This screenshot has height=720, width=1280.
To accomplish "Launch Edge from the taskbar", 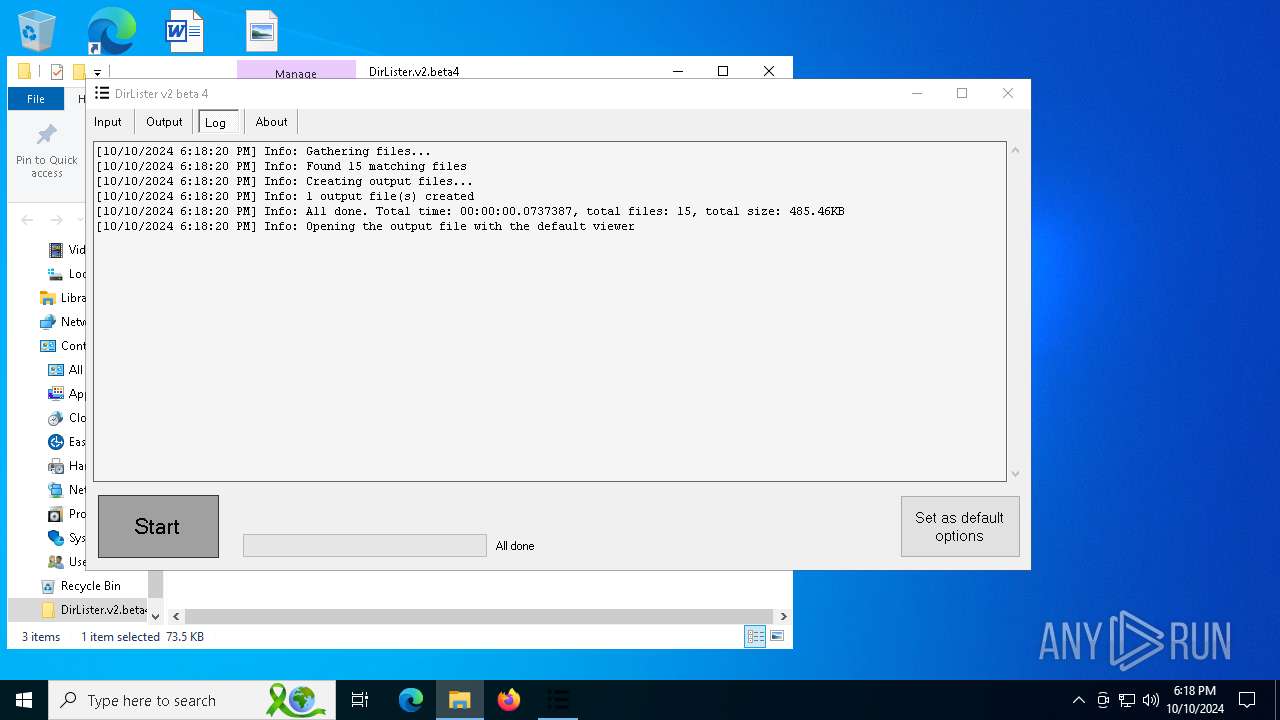I will [x=411, y=700].
